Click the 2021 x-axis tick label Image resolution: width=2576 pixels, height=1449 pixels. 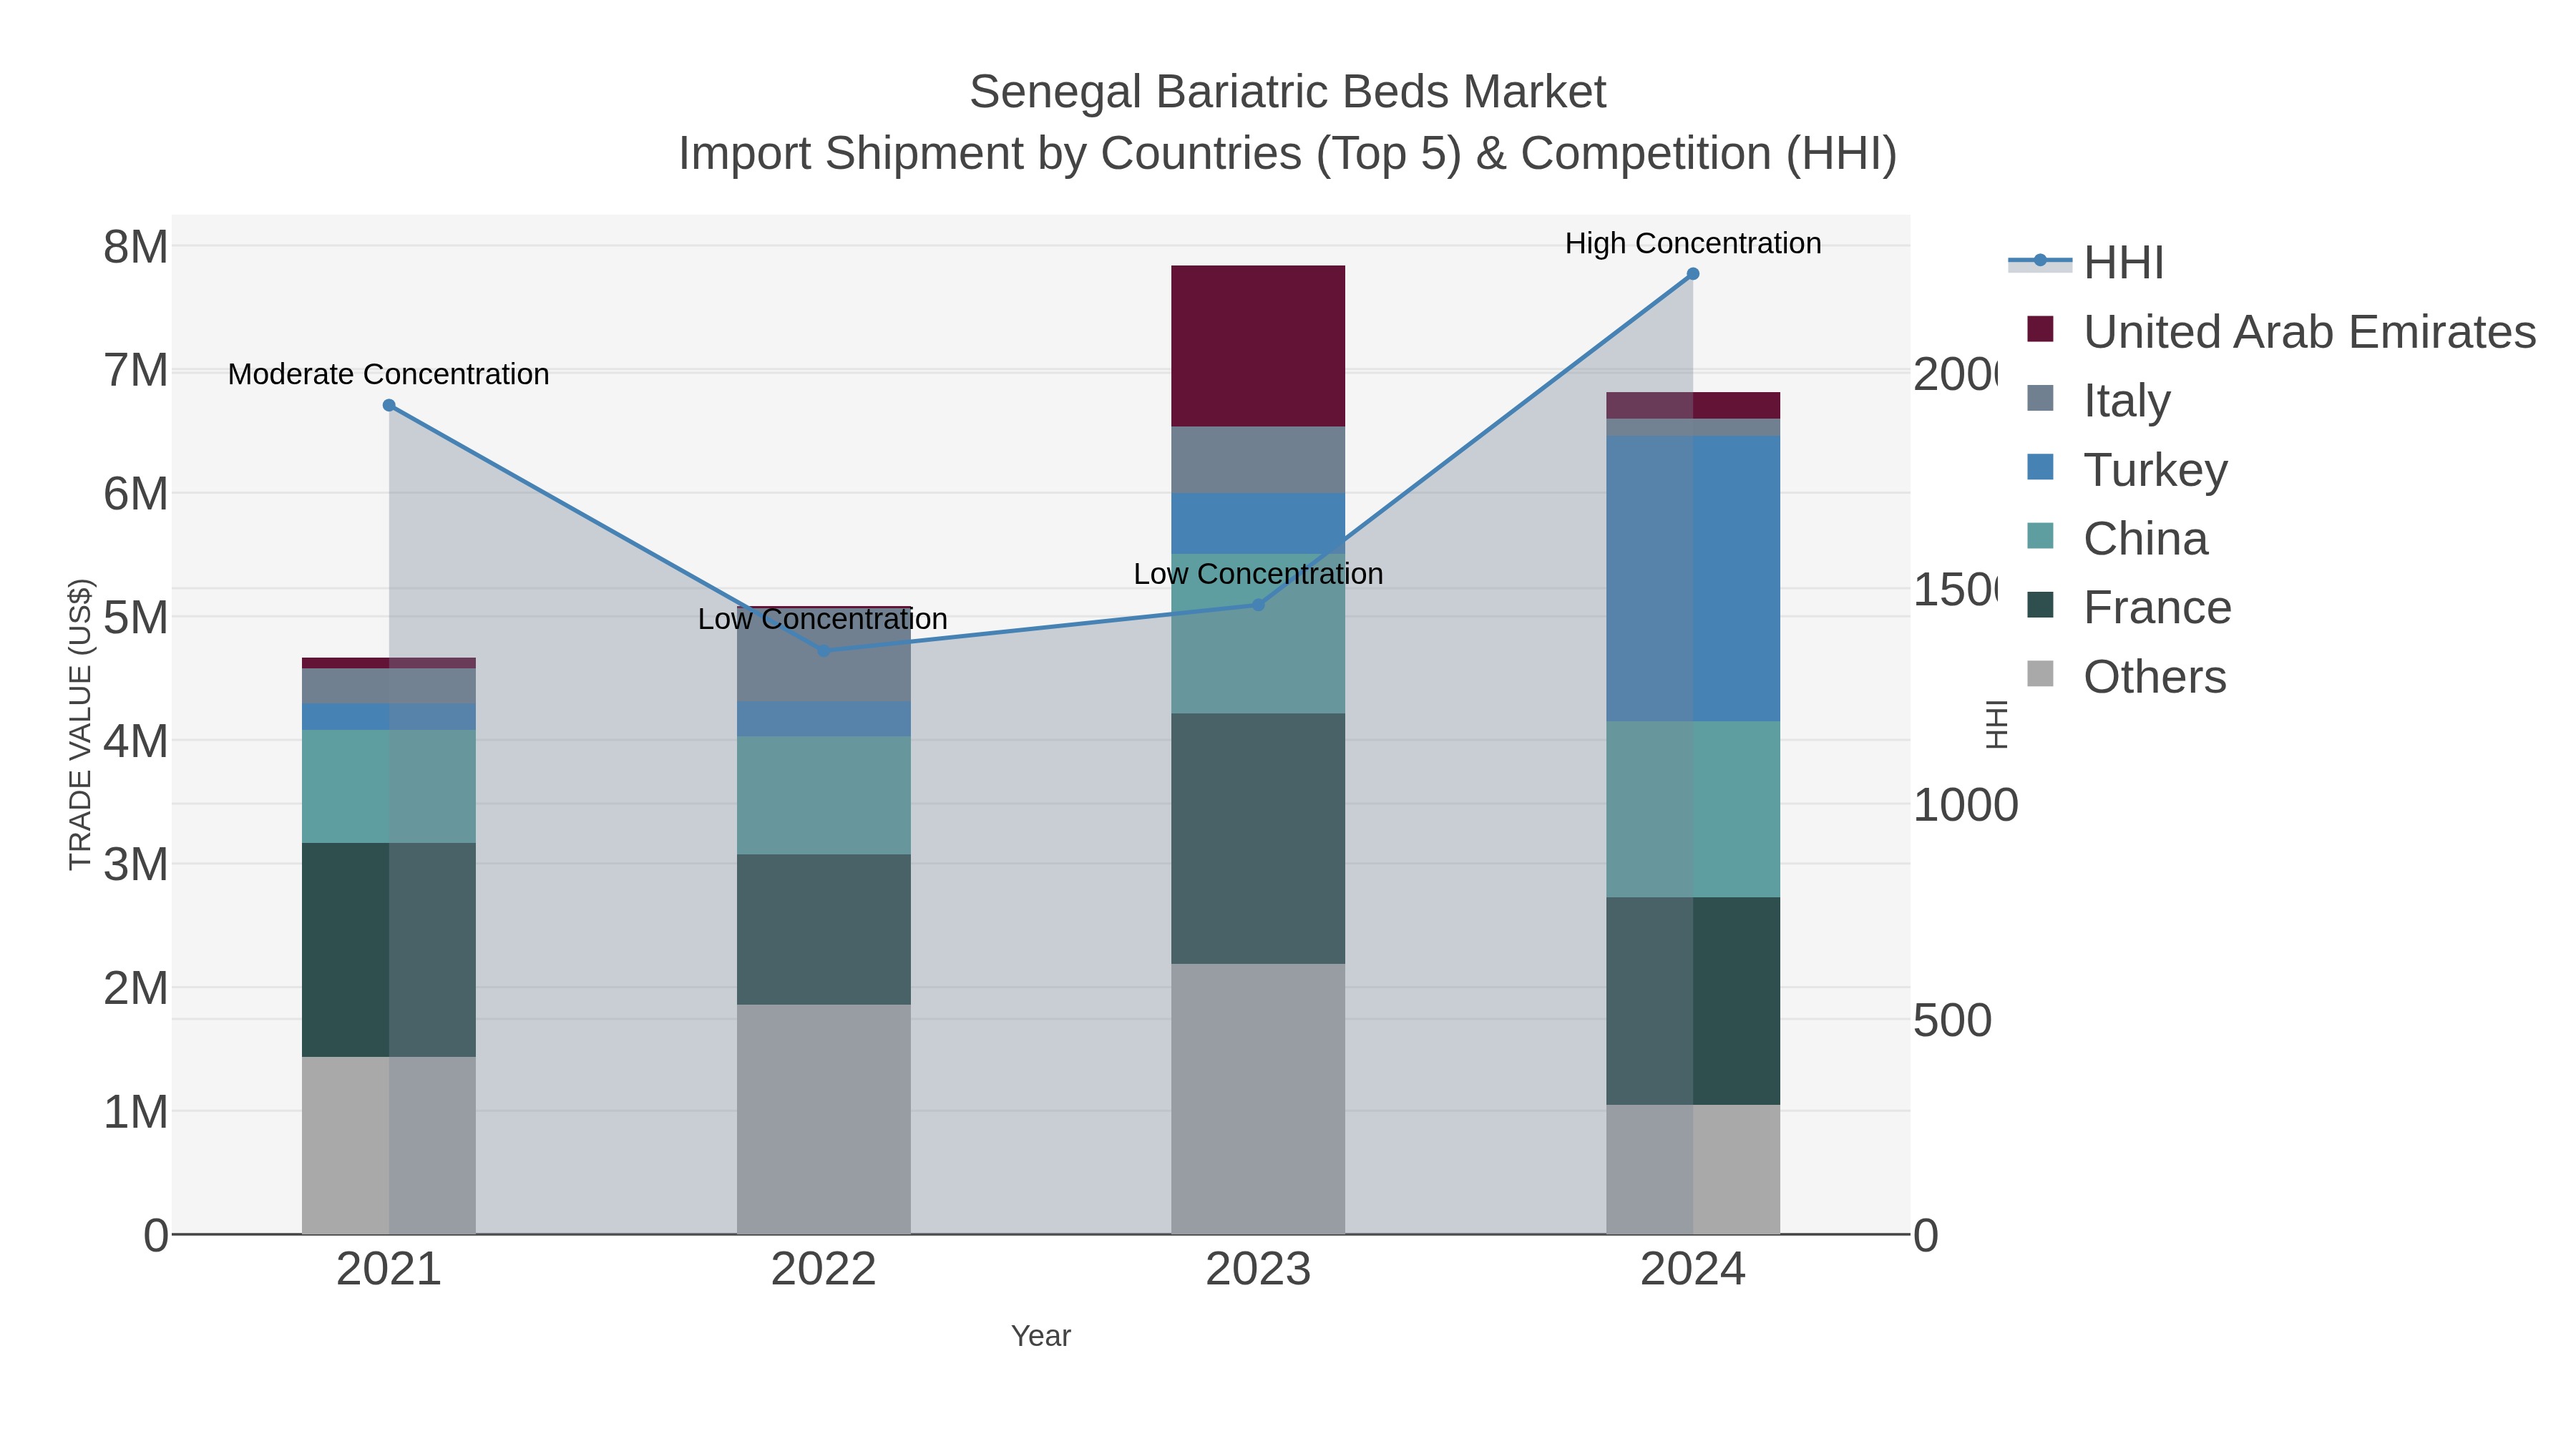tap(389, 1270)
